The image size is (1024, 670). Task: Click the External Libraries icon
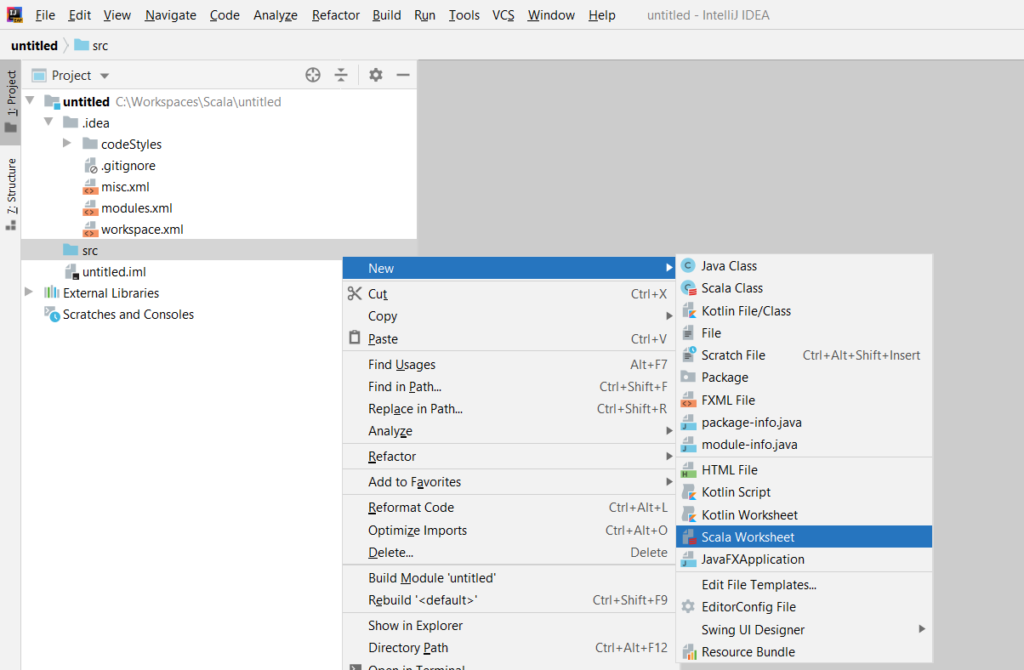click(x=52, y=293)
